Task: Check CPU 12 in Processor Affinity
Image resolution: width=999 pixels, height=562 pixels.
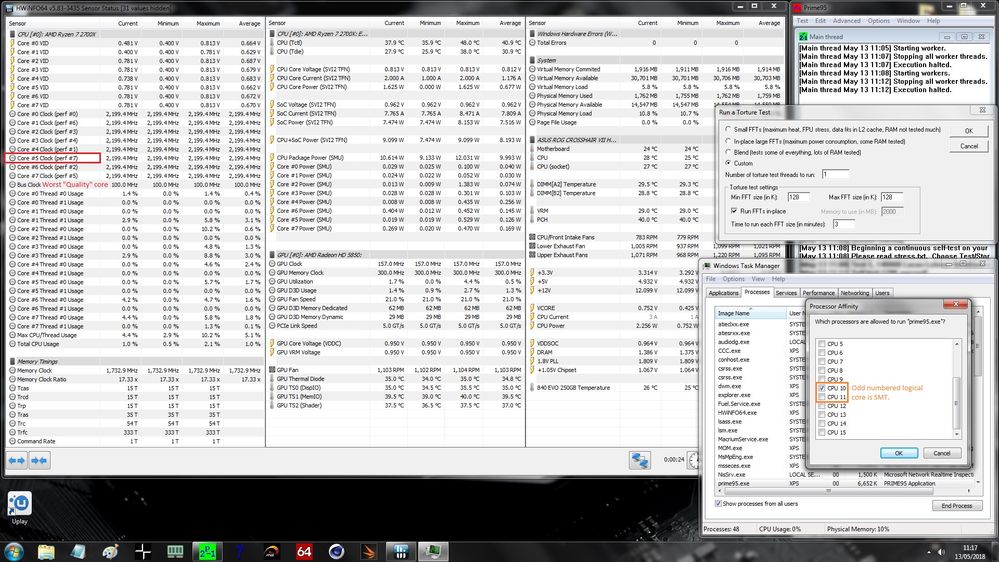Action: pos(822,406)
